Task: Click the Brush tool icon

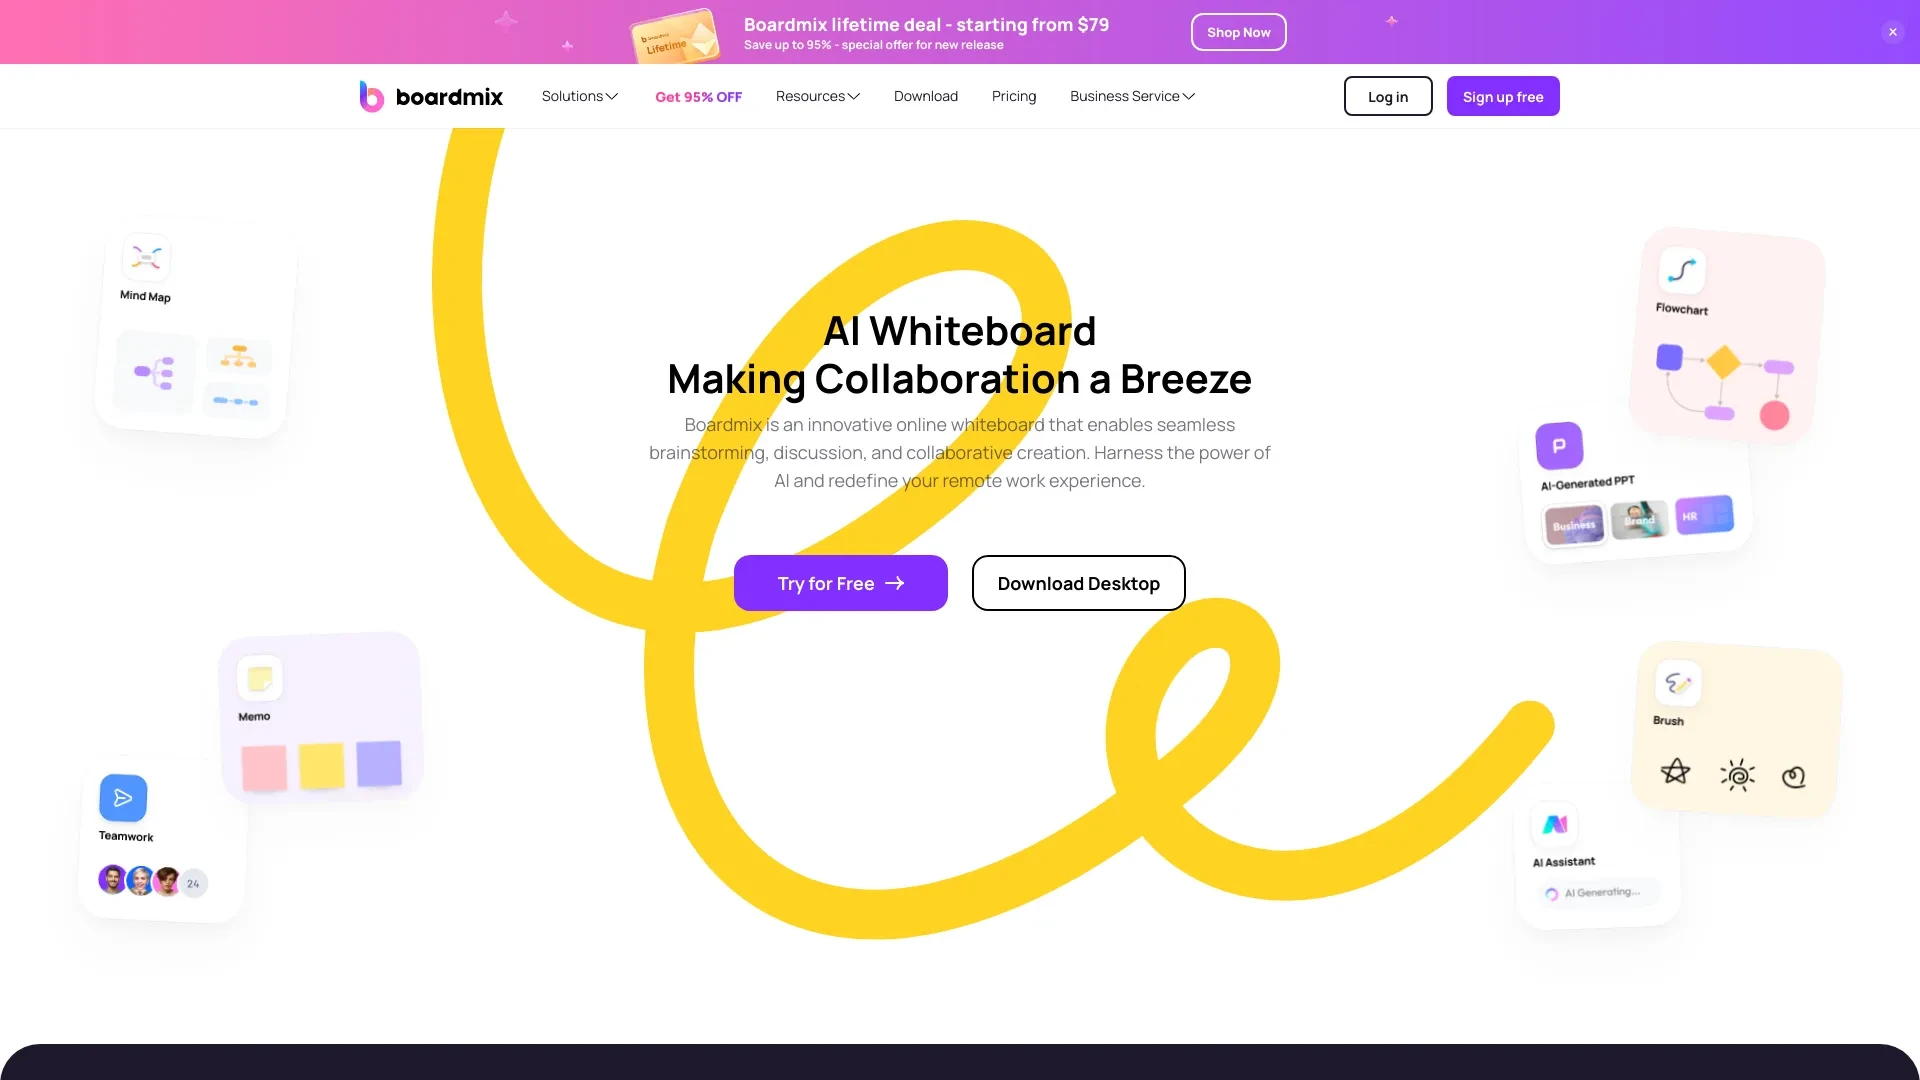Action: [x=1677, y=682]
